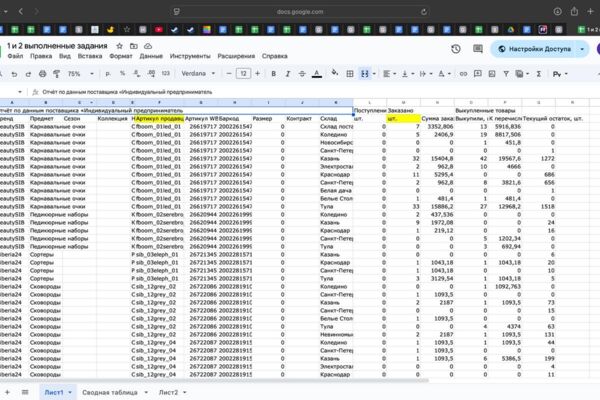The width and height of the screenshot is (600, 400).
Task: Click the browser reload icon
Action: pos(424,12)
